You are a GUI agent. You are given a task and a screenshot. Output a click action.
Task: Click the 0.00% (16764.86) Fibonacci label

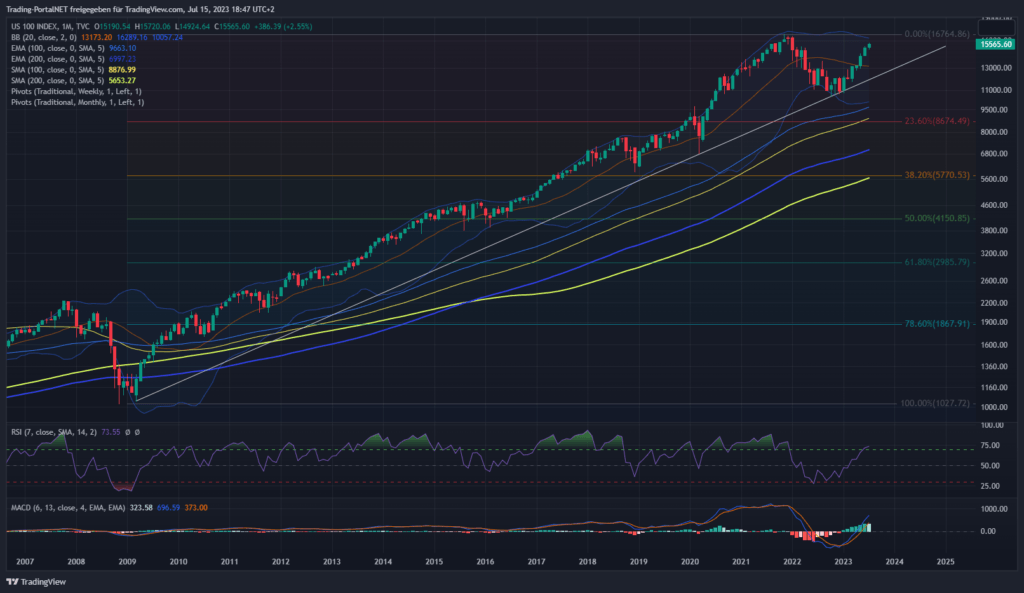[937, 34]
